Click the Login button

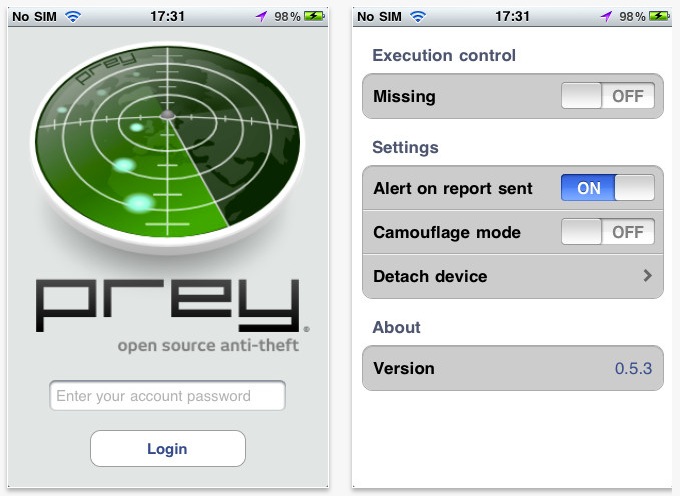tap(168, 448)
